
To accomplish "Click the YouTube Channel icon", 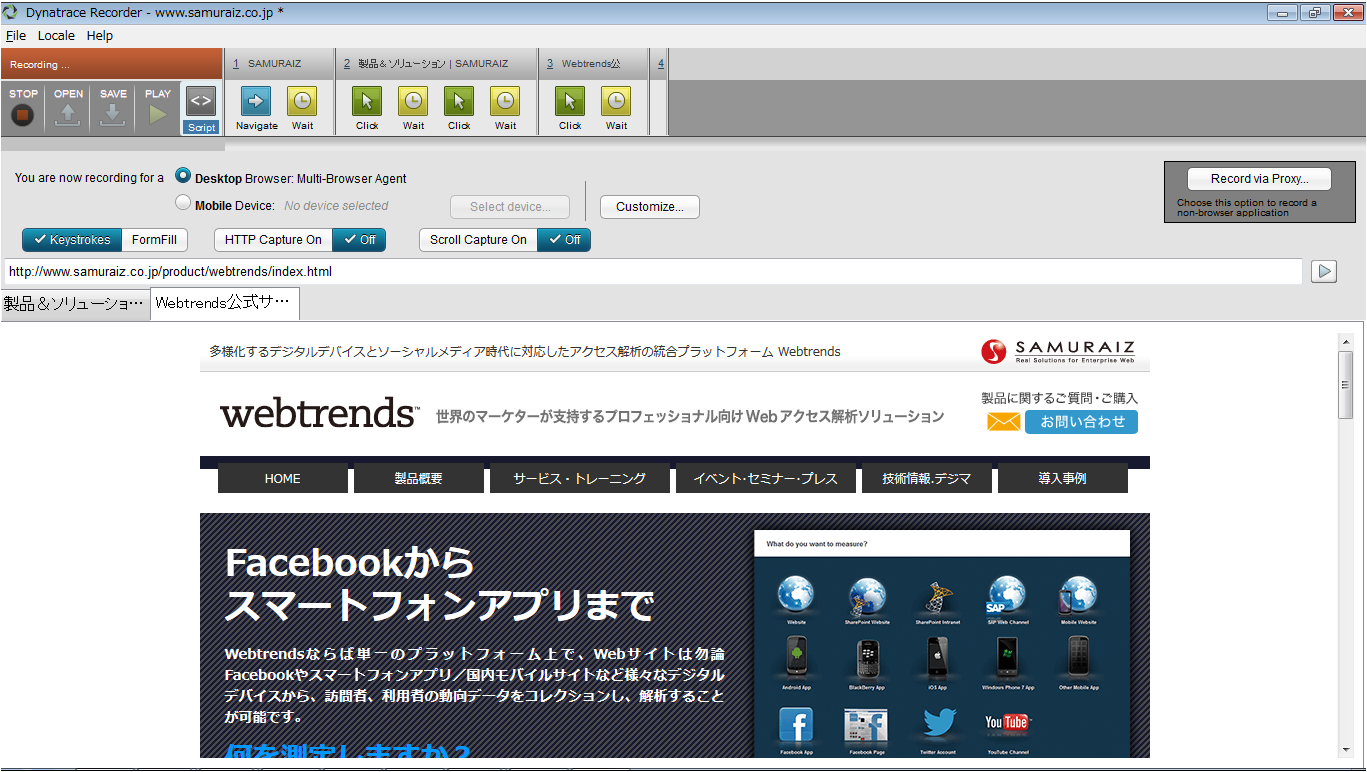I will pos(1007,722).
